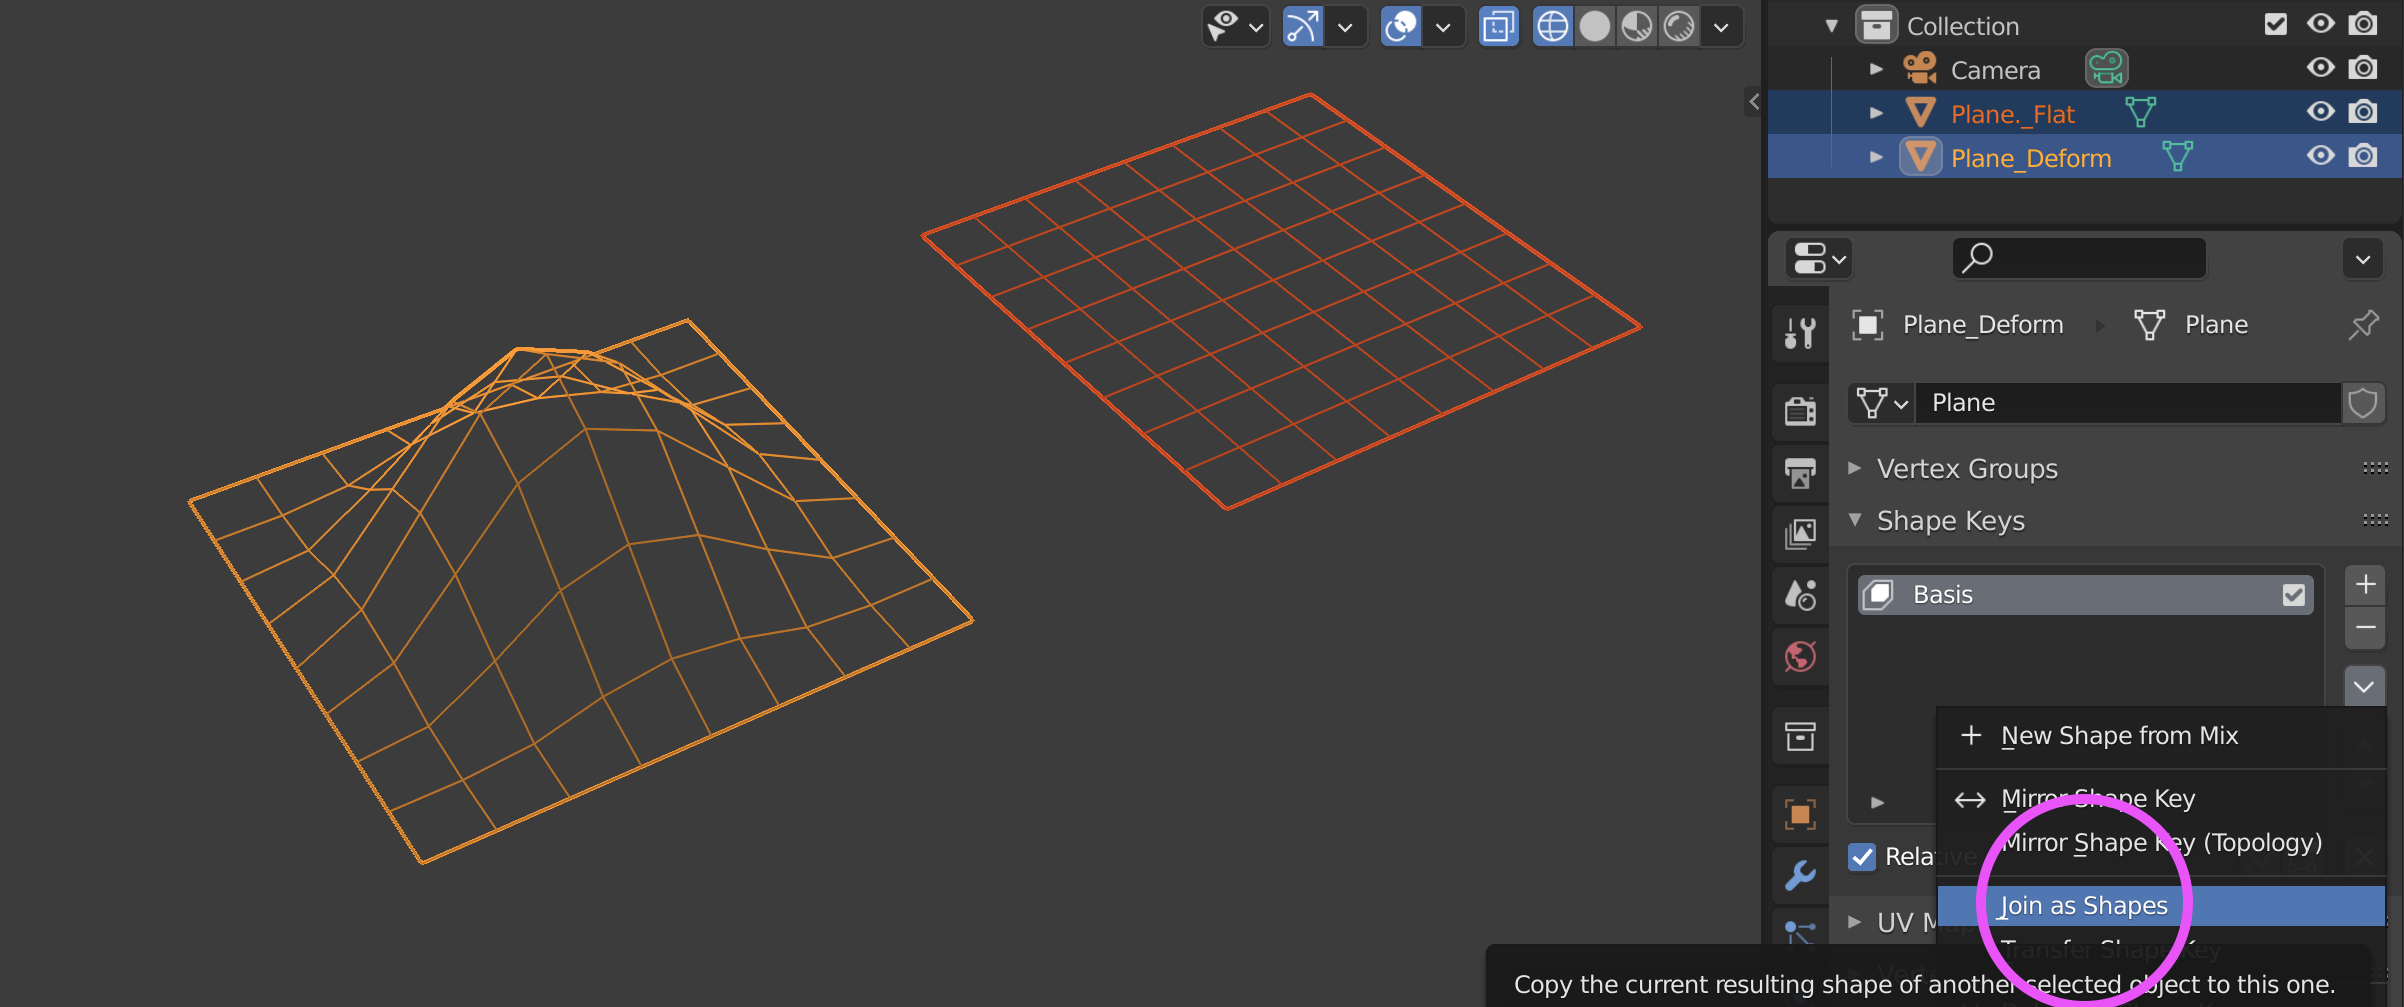Click the orange Camera object icon

click(1920, 68)
